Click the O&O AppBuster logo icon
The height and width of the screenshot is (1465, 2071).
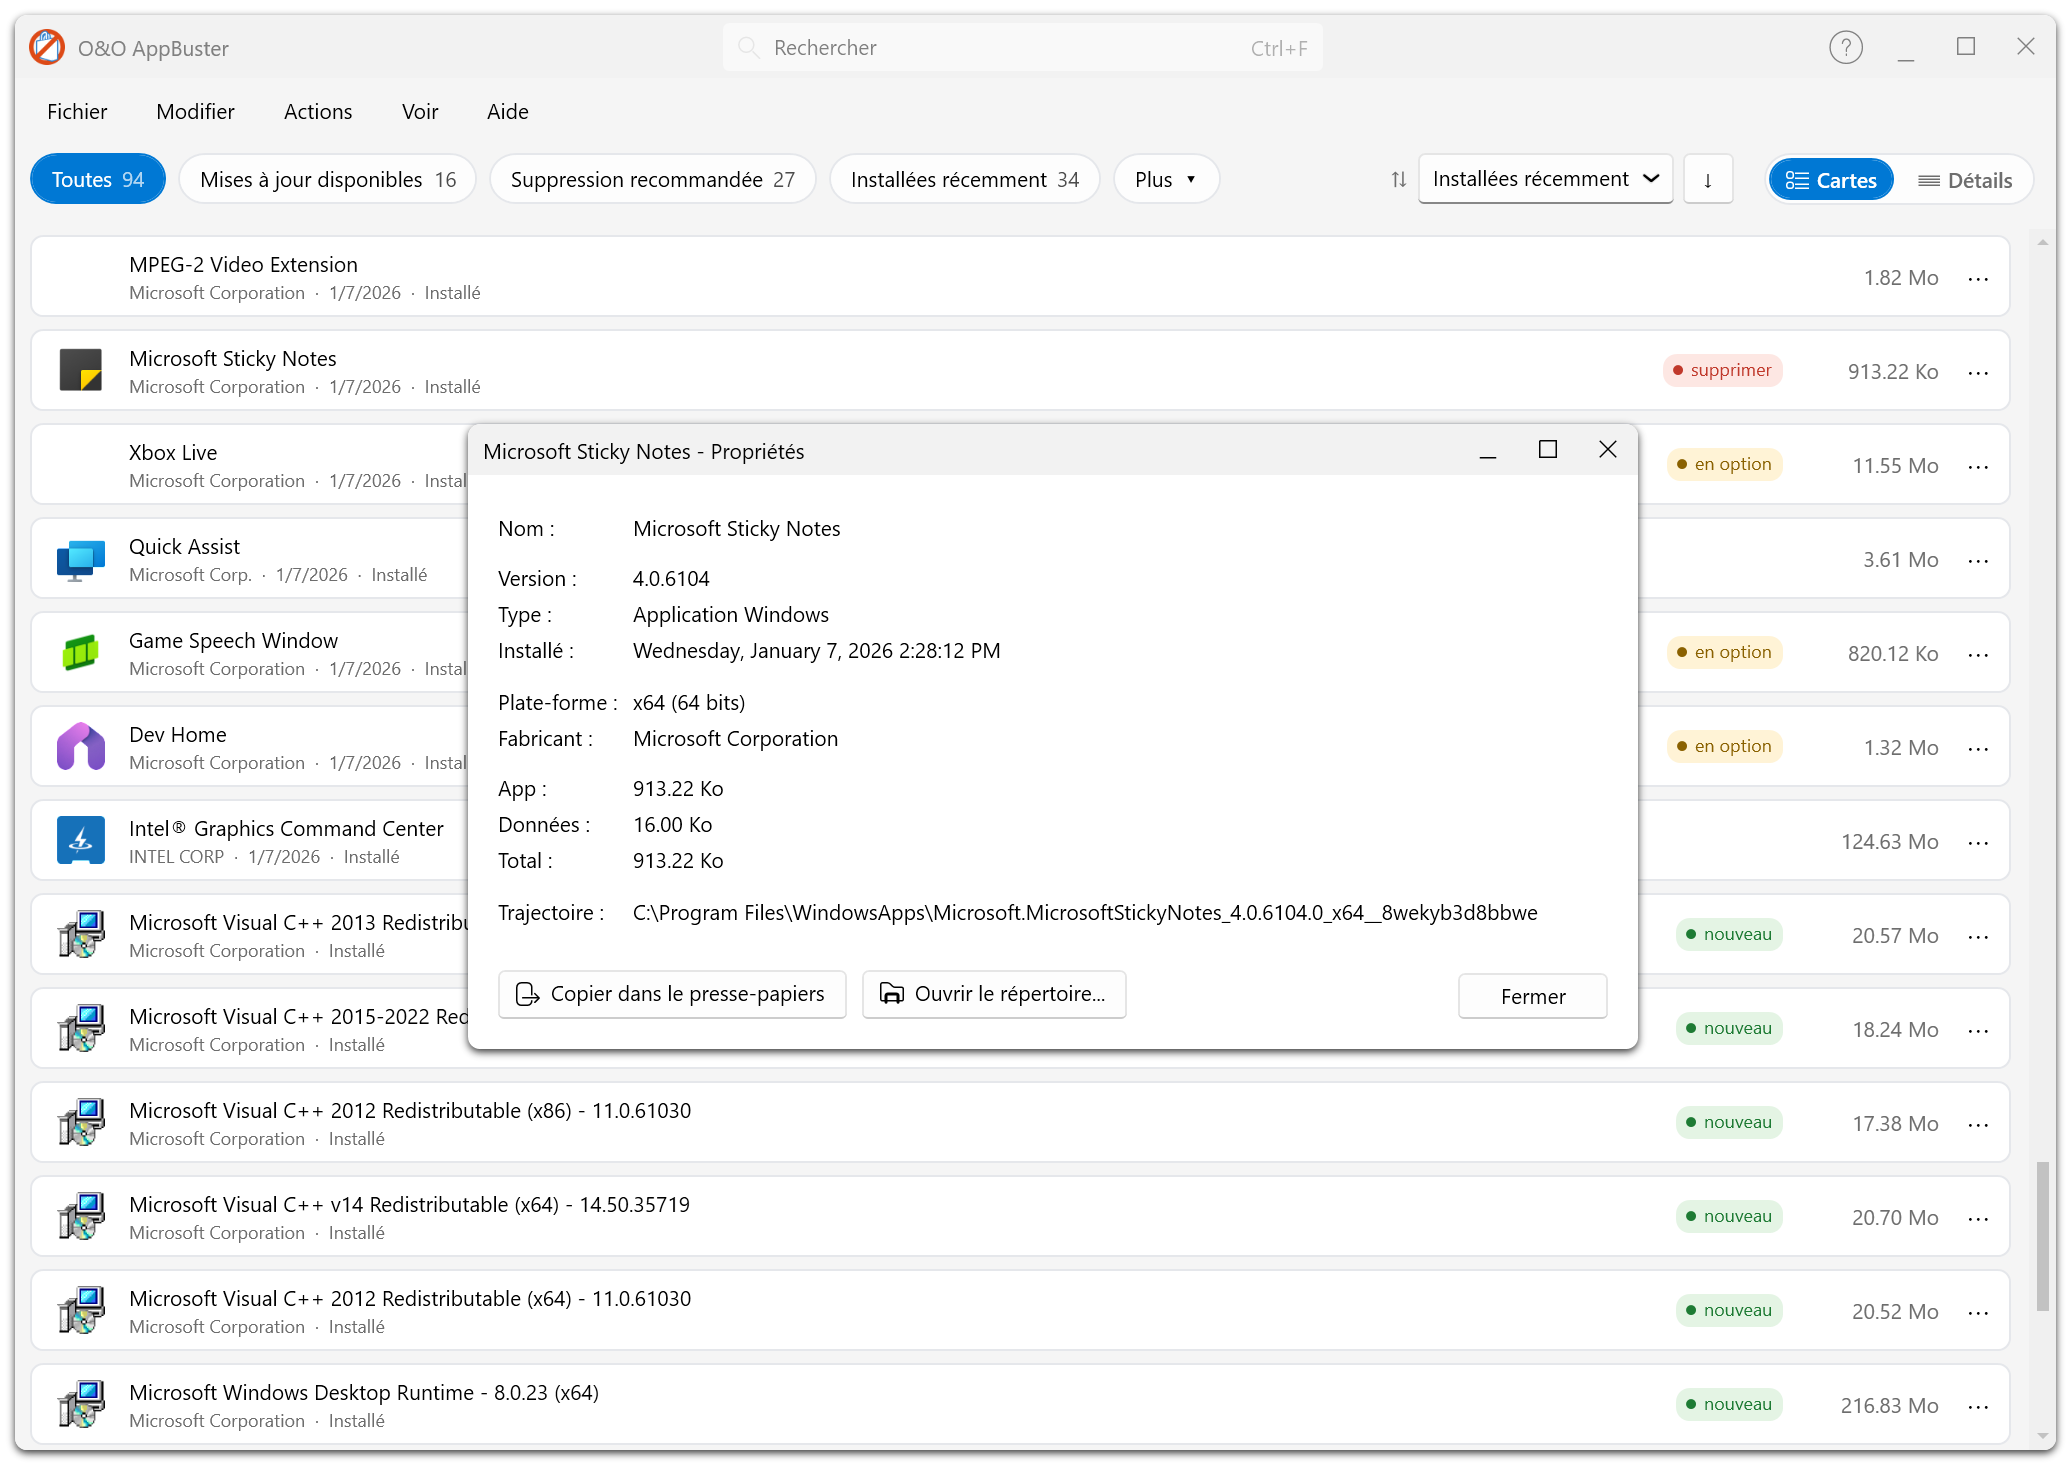point(47,47)
